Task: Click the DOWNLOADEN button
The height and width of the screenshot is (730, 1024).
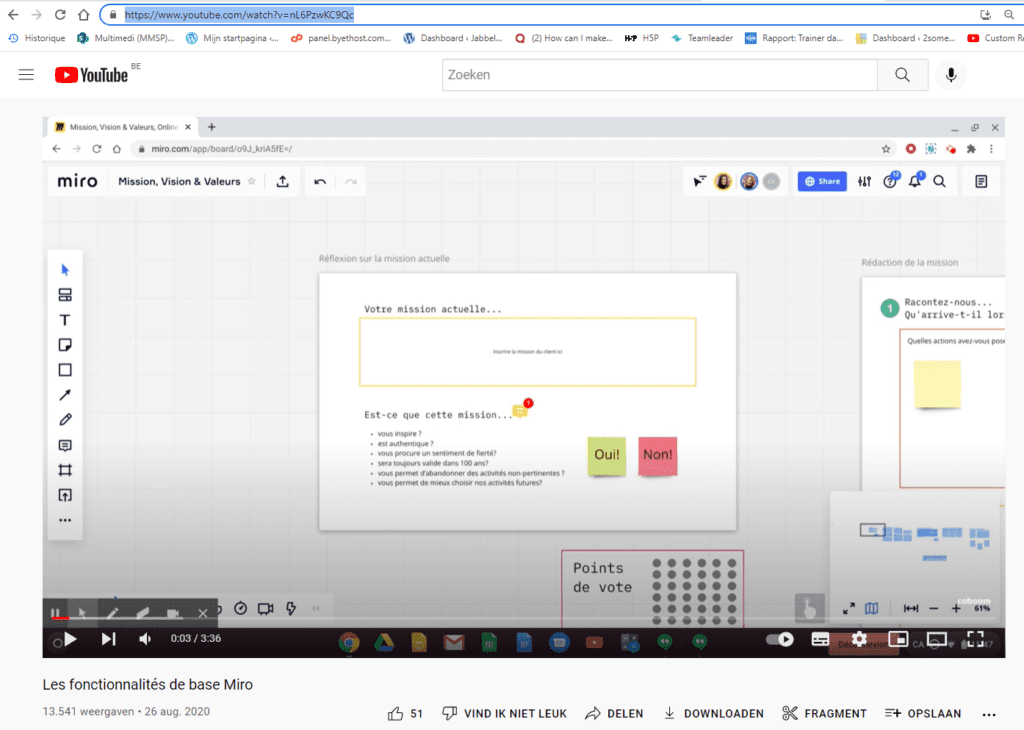Action: click(713, 714)
